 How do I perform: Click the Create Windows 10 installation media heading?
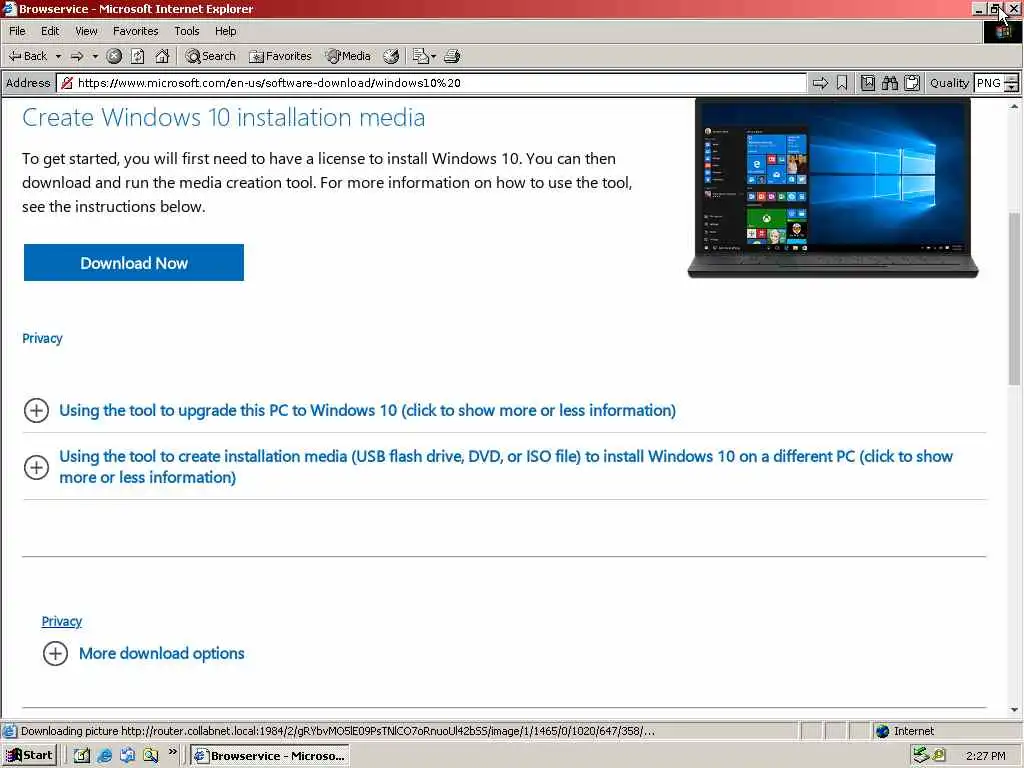click(223, 118)
